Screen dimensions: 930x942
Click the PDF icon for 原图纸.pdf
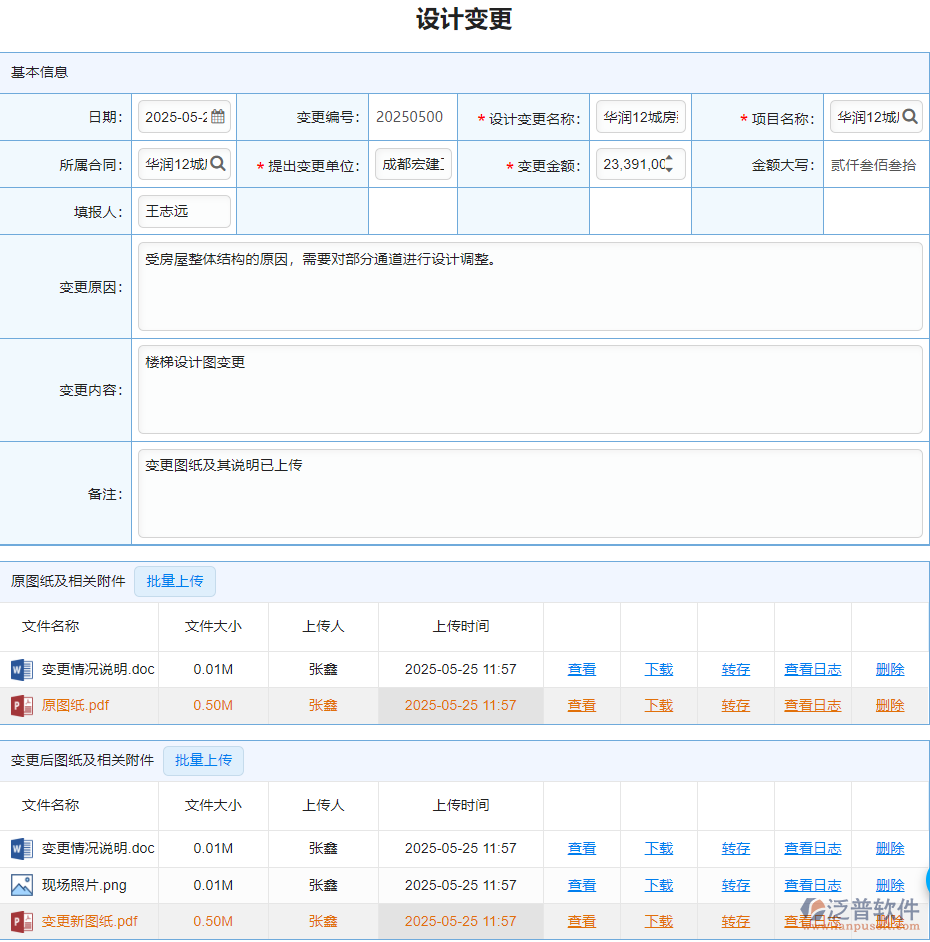(21, 705)
